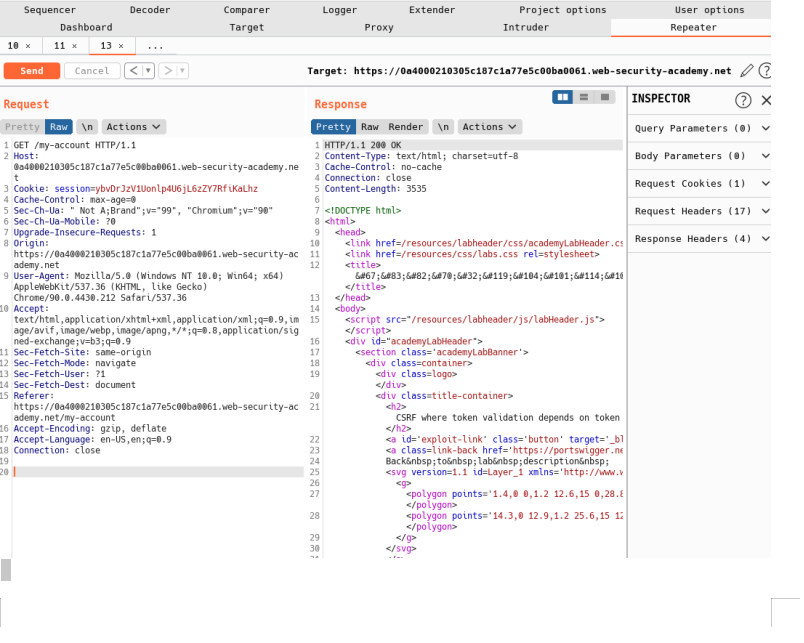Go back to previous request in history

tap(133, 71)
